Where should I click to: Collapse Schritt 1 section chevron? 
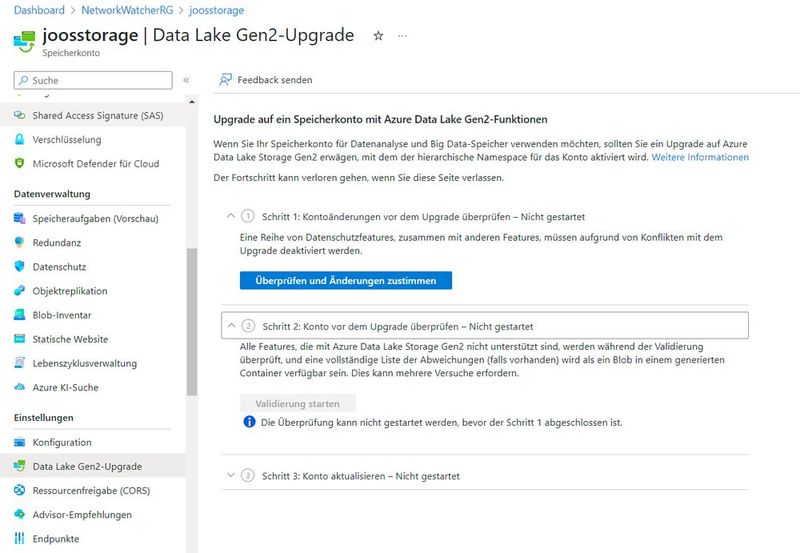231,216
